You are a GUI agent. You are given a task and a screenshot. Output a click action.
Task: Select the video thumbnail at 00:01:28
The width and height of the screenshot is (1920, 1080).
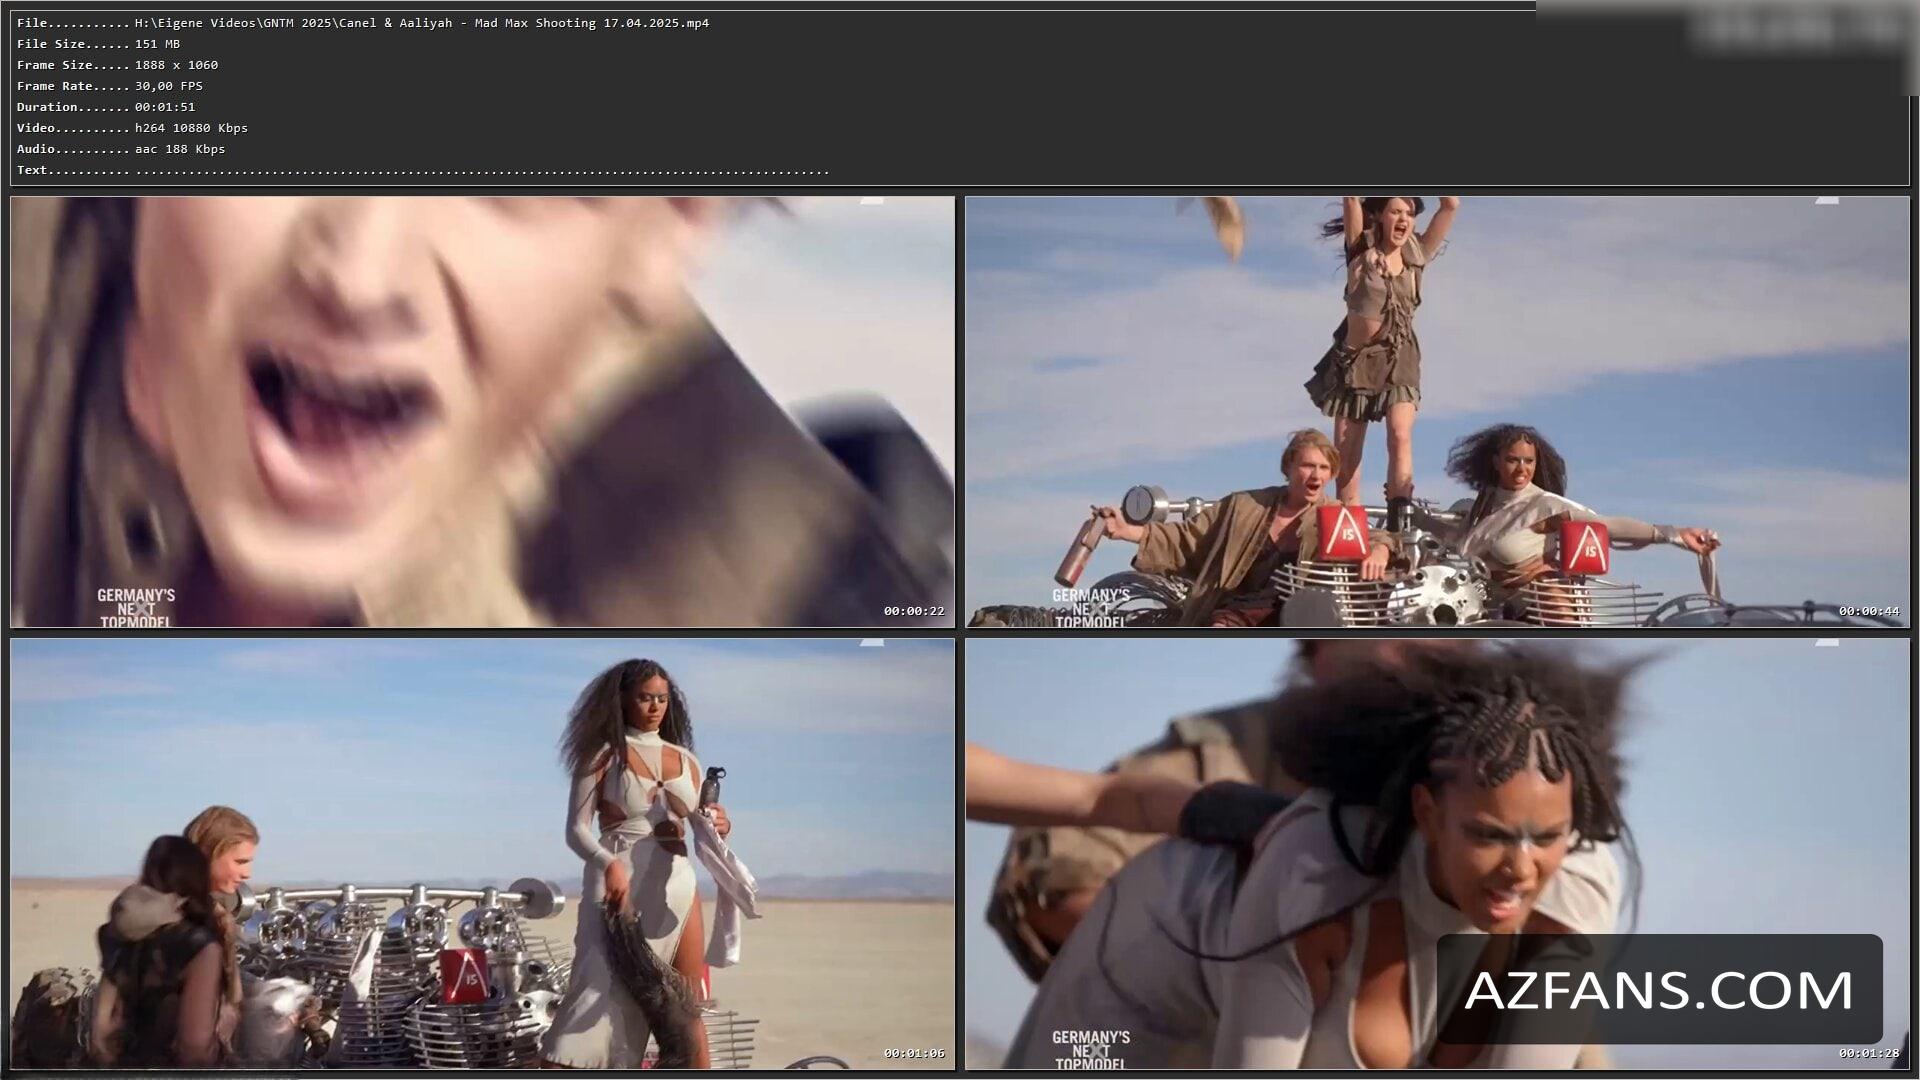coord(1437,855)
